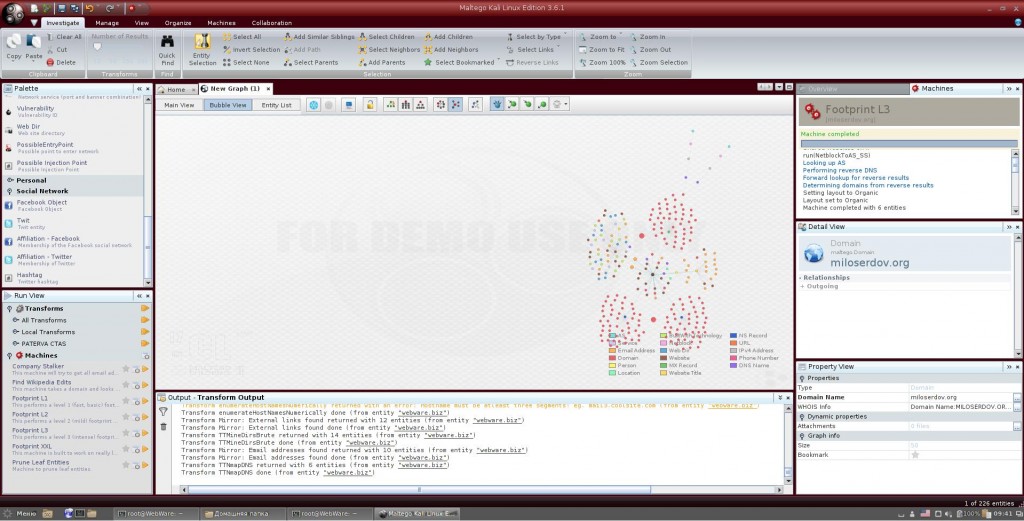Screen dimensions: 1024x521
Task: Click Invert Selection button
Action: [x=251, y=50]
